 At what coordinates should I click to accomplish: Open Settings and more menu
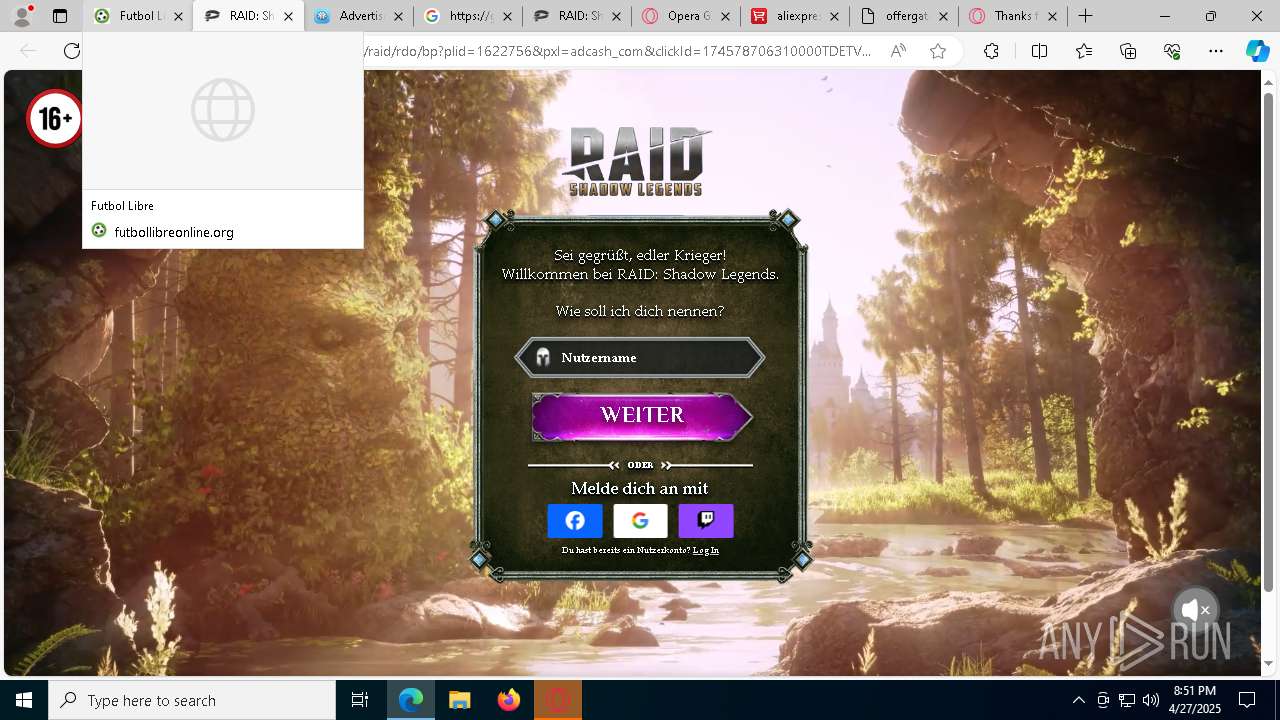coord(1216,51)
